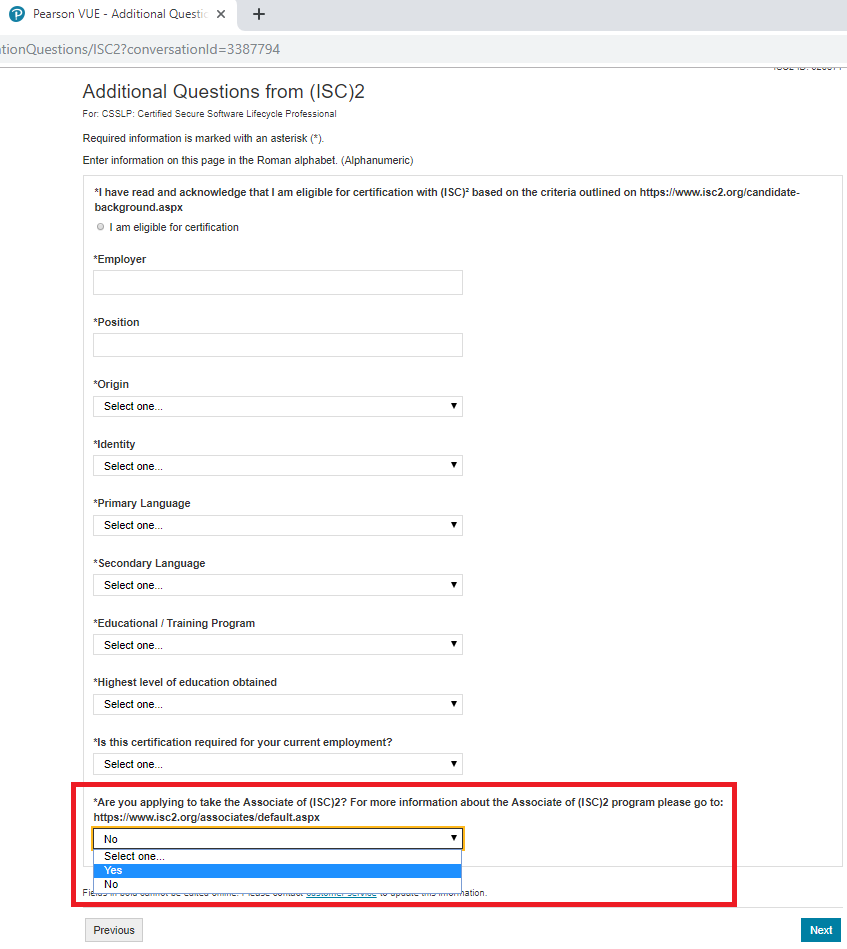The height and width of the screenshot is (949, 847).
Task: Close the Pearson VUE browser tab
Action: click(221, 14)
